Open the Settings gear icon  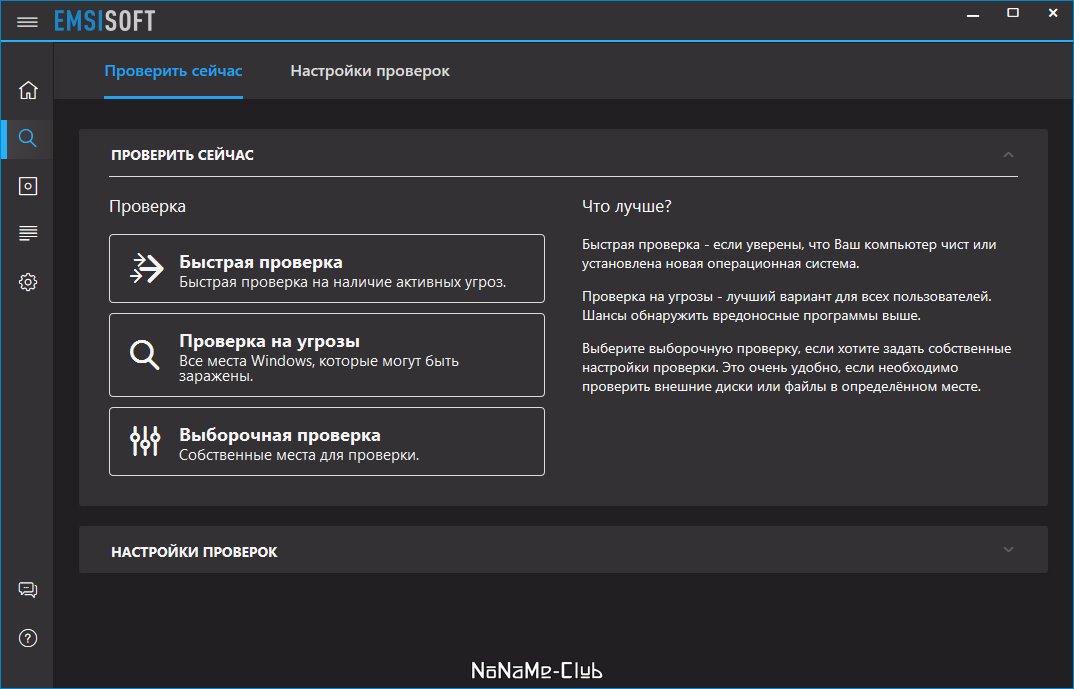pos(28,281)
